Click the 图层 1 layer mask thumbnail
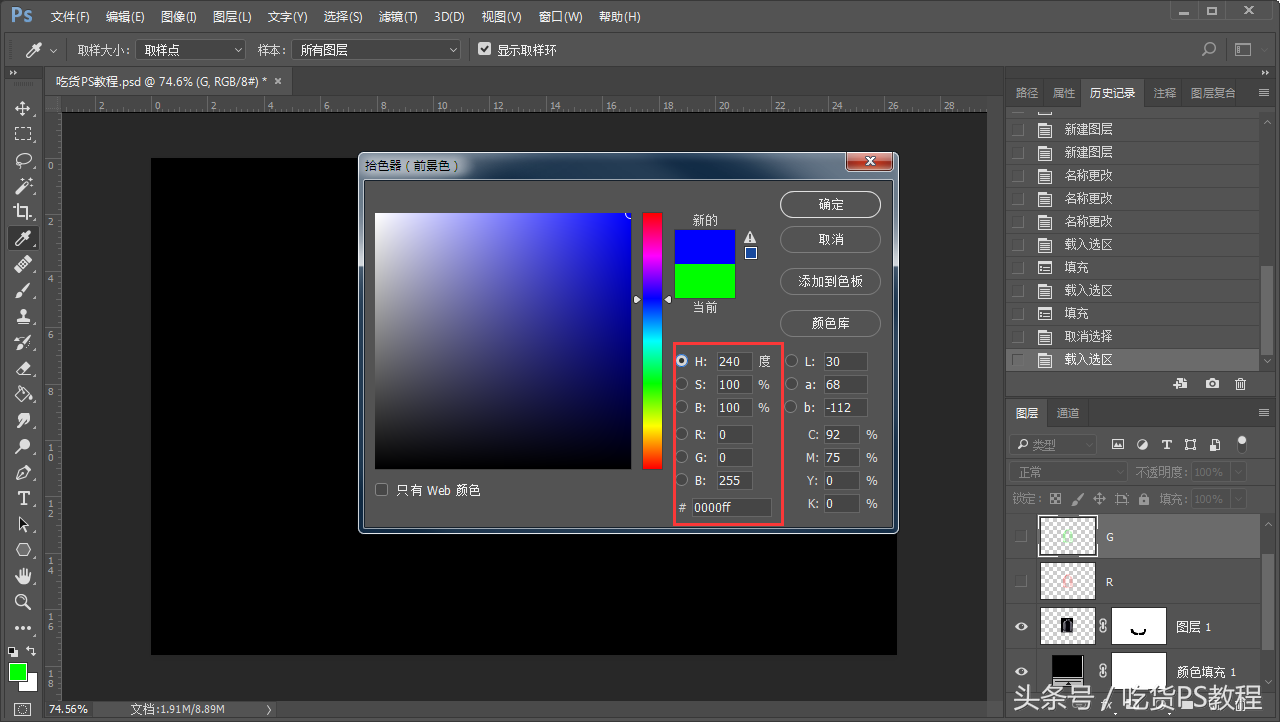The image size is (1280, 722). point(1139,627)
